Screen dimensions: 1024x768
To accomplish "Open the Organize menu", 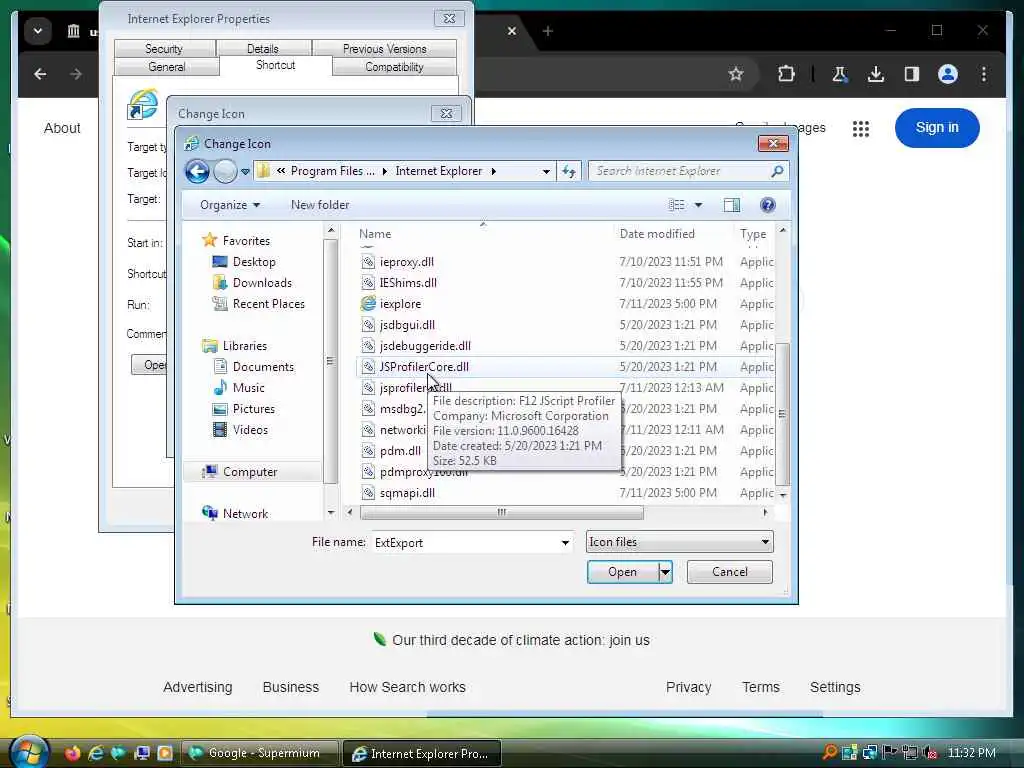I will (x=230, y=205).
